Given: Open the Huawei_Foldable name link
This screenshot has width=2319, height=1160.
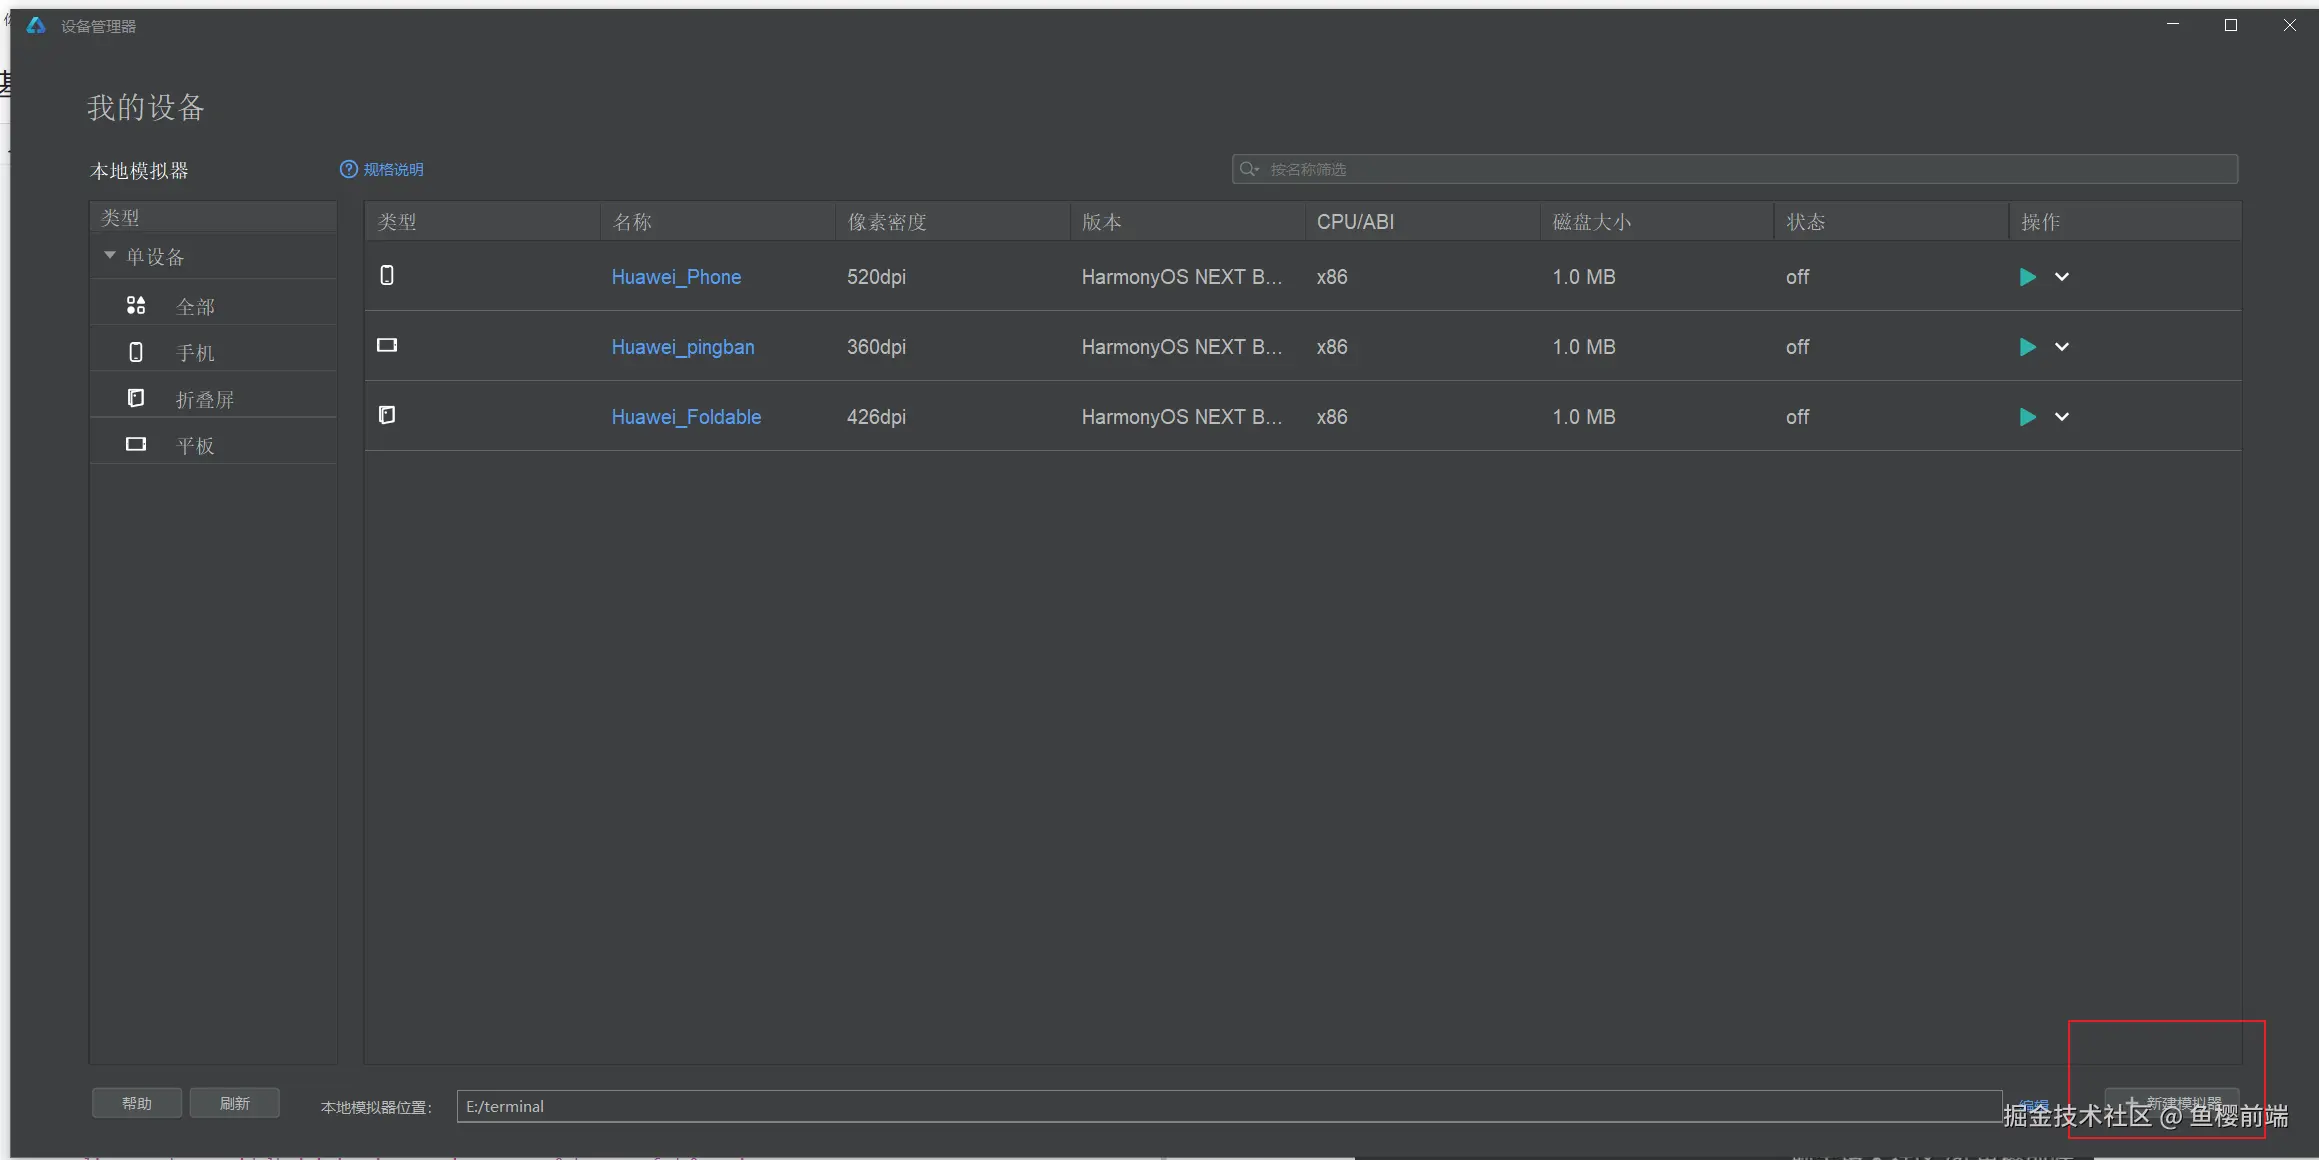Looking at the screenshot, I should click(x=686, y=417).
